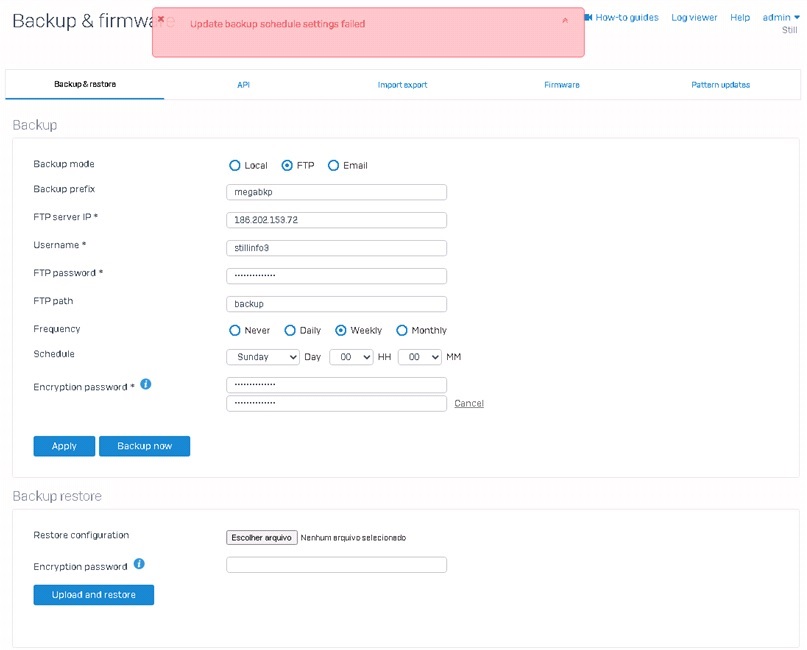Screen dimensions: 807x650
Task: Open the Sunday day dropdown
Action: click(x=263, y=357)
